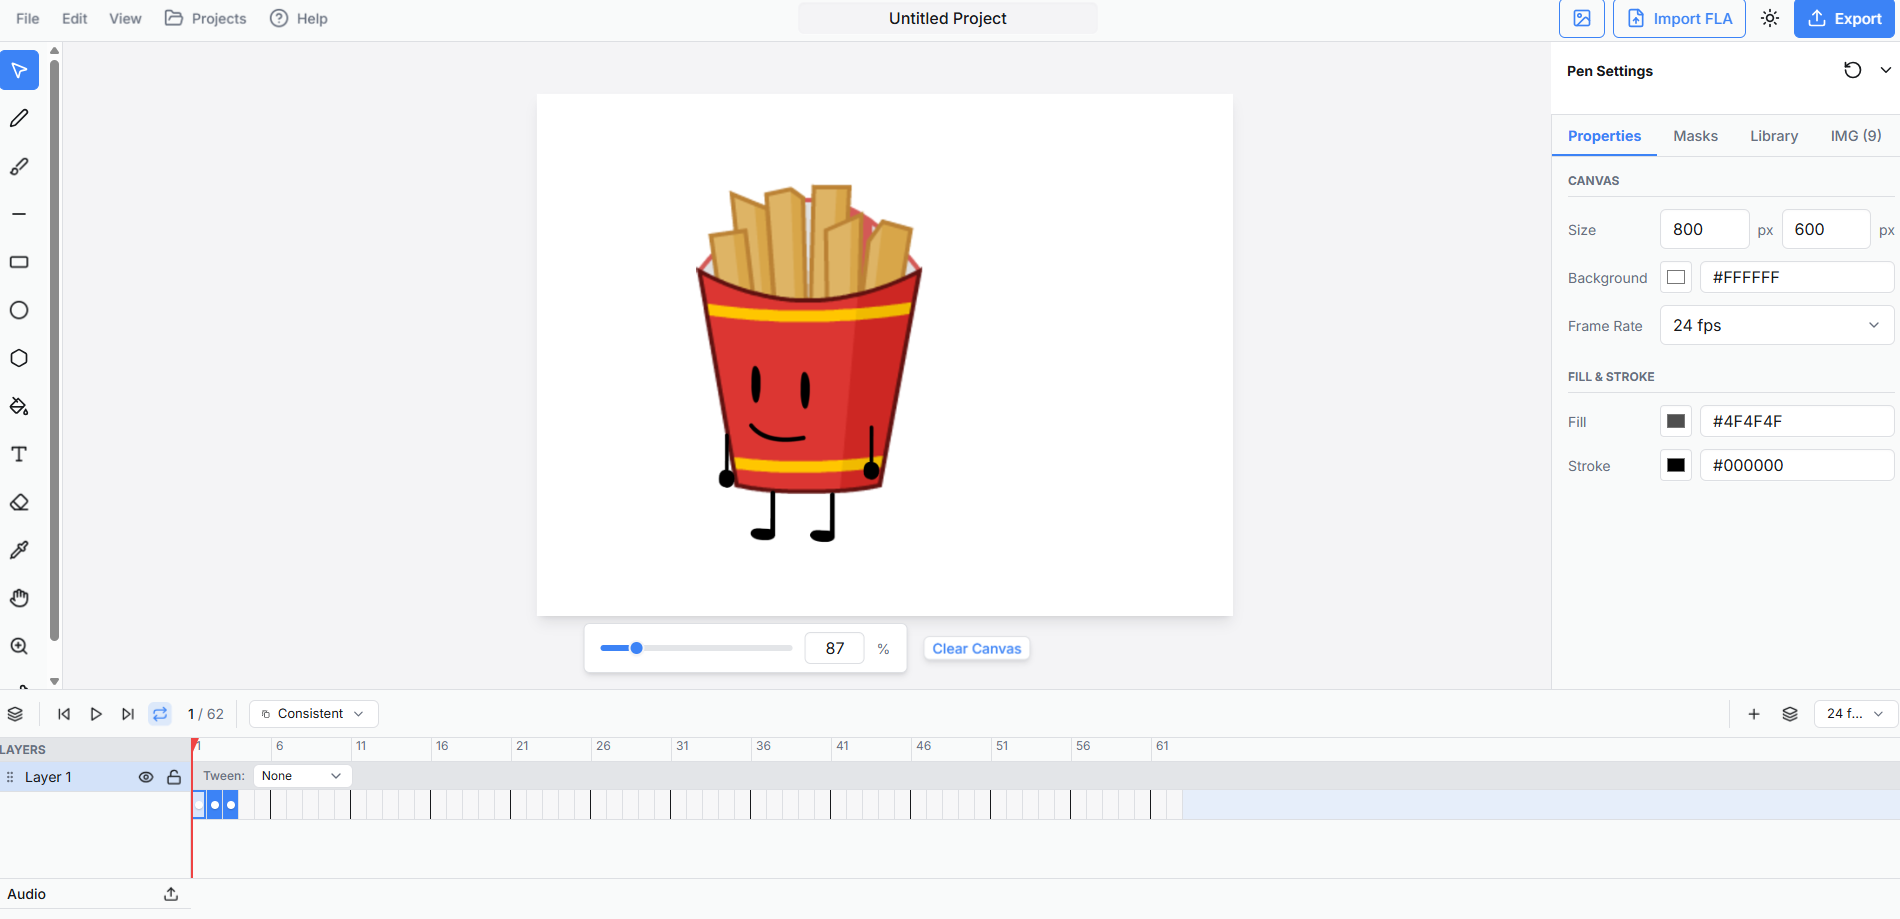Switch to the Library tab
Screen dimensions: 1900x919
pos(1774,136)
